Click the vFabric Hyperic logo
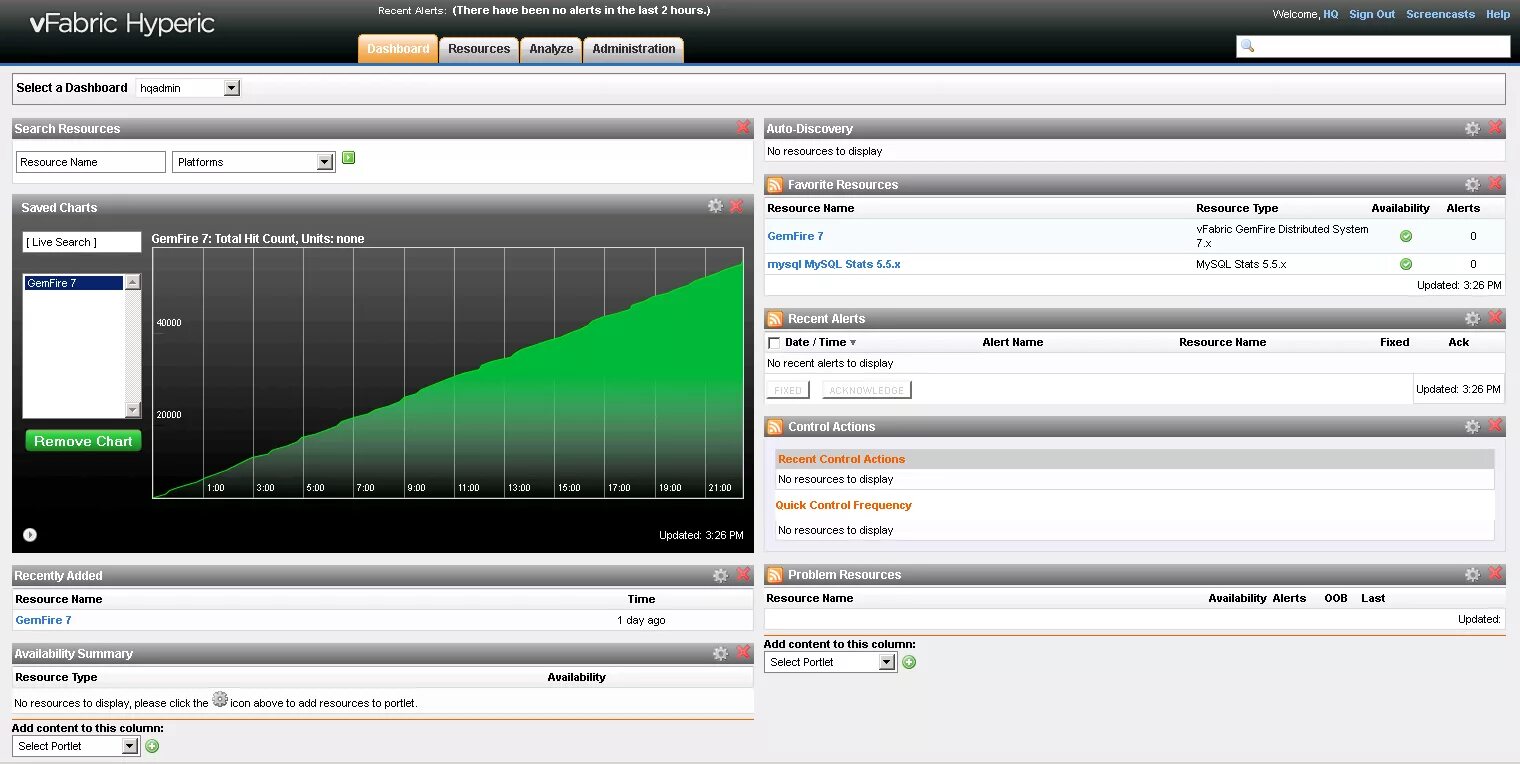This screenshot has width=1520, height=764. (122, 24)
